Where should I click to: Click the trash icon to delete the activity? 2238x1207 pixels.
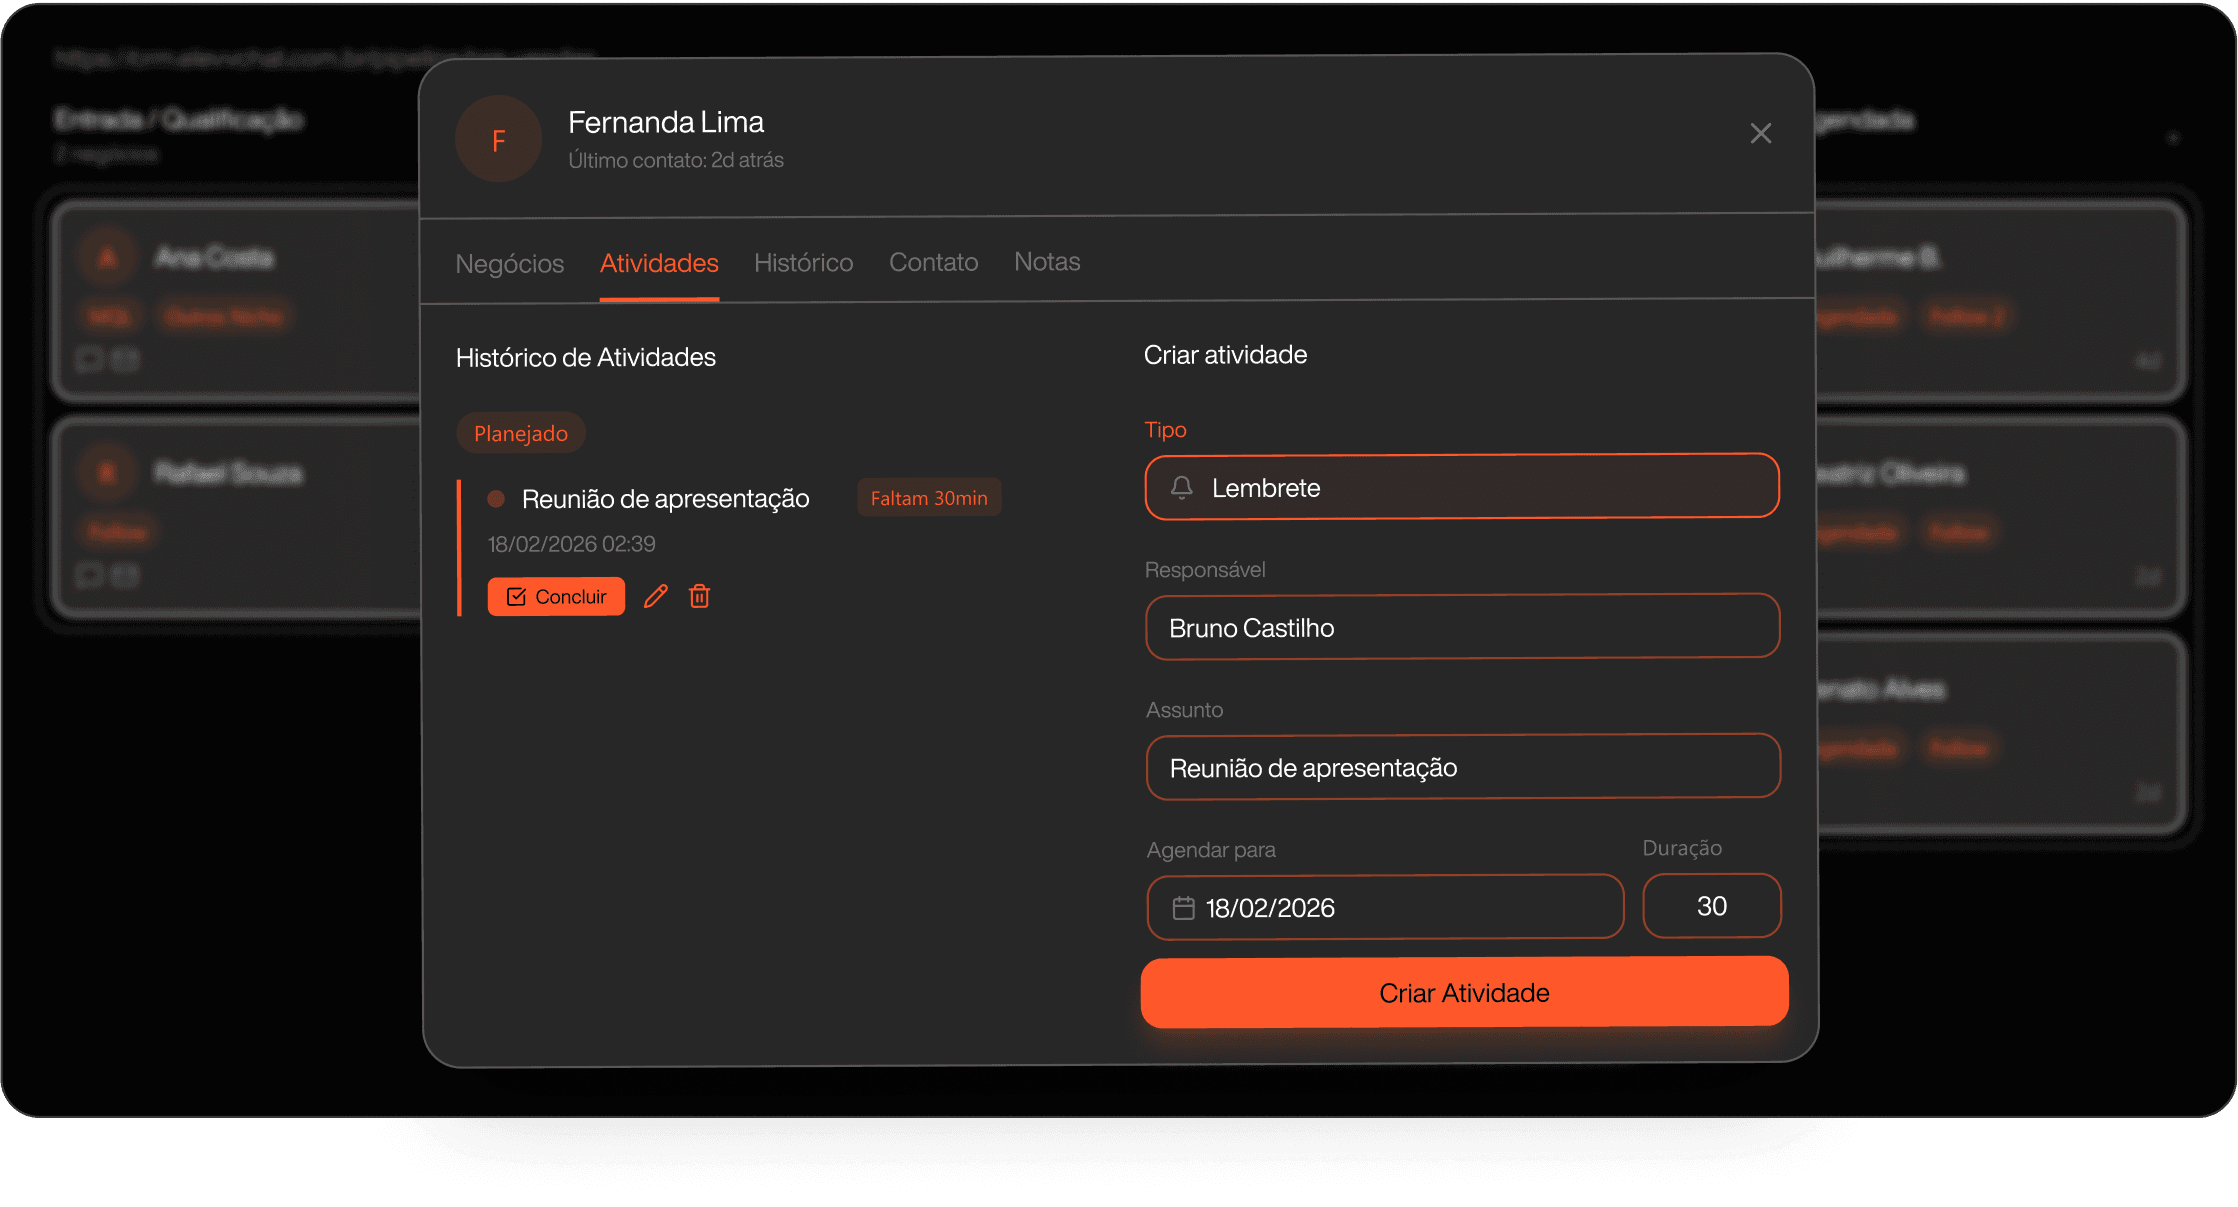click(x=700, y=596)
